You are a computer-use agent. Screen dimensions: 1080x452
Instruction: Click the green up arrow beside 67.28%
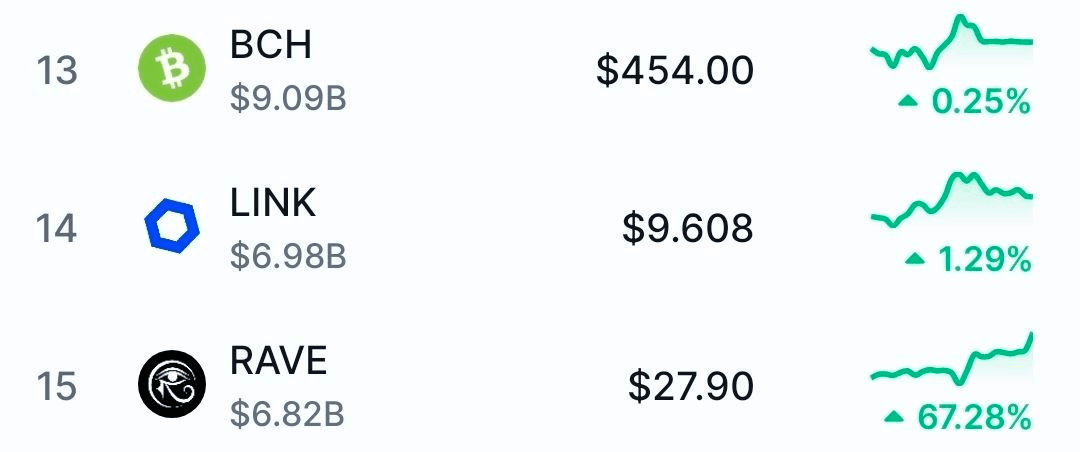coord(894,415)
